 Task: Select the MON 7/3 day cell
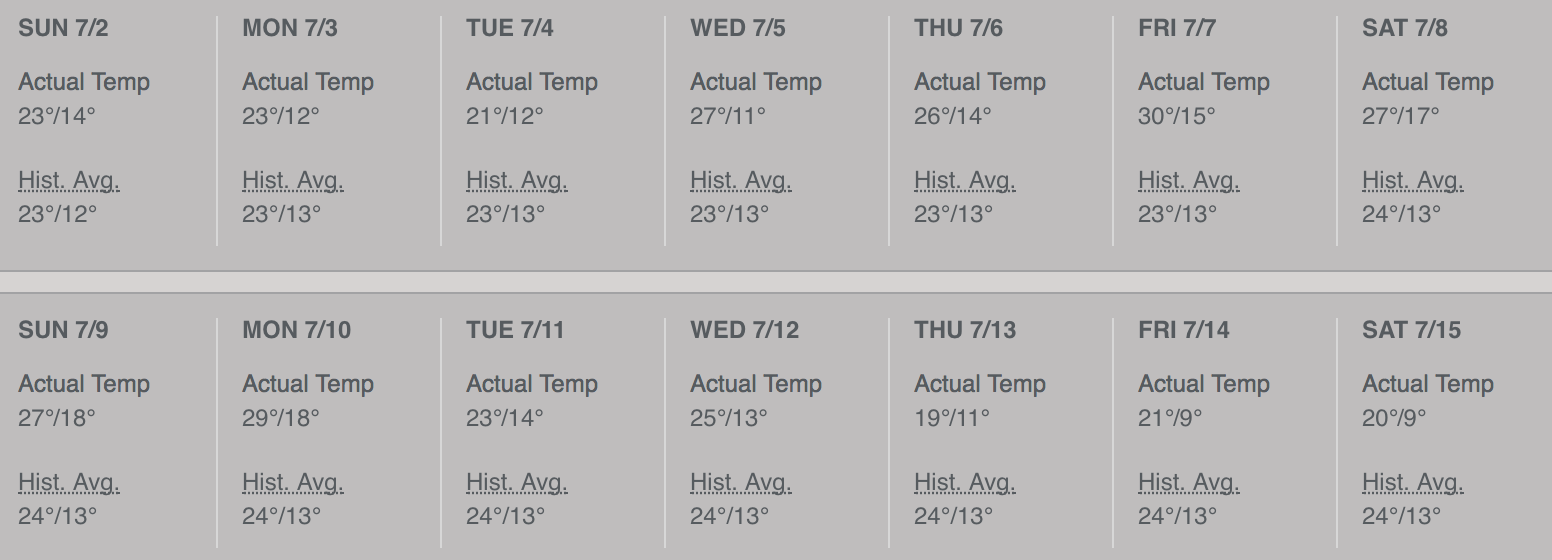pos(329,130)
